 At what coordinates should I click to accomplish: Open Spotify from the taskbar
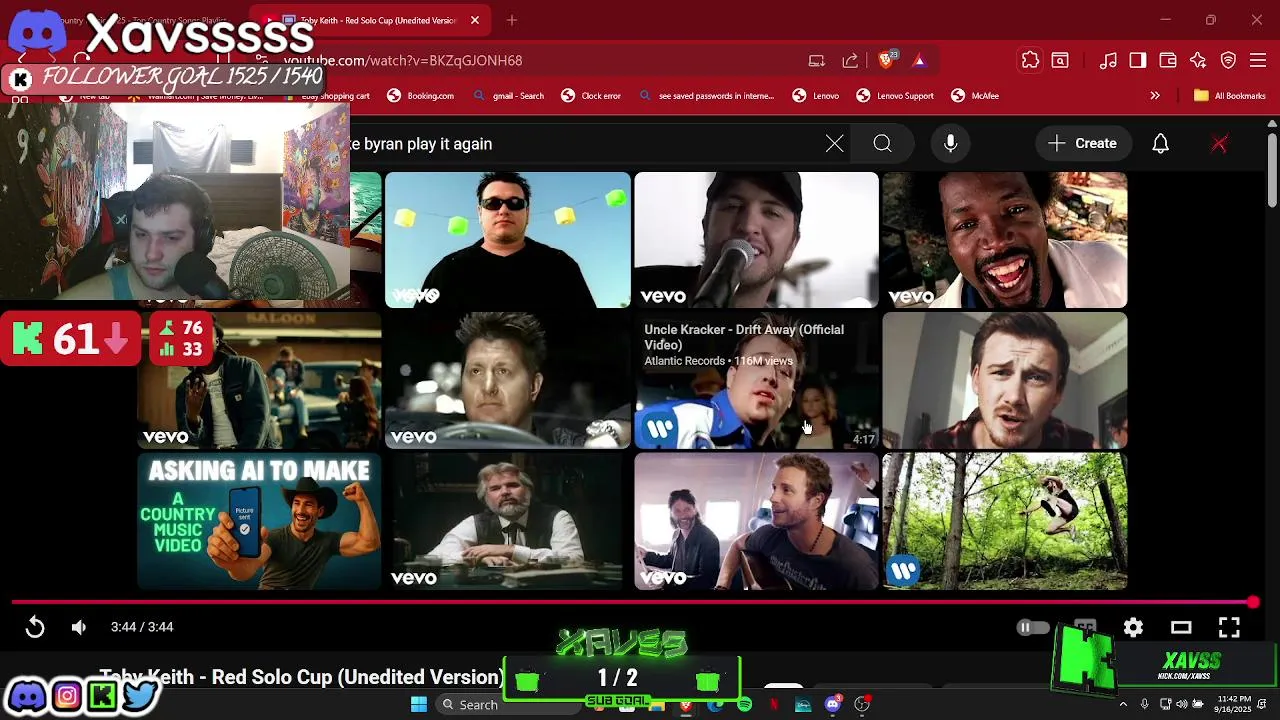click(744, 705)
